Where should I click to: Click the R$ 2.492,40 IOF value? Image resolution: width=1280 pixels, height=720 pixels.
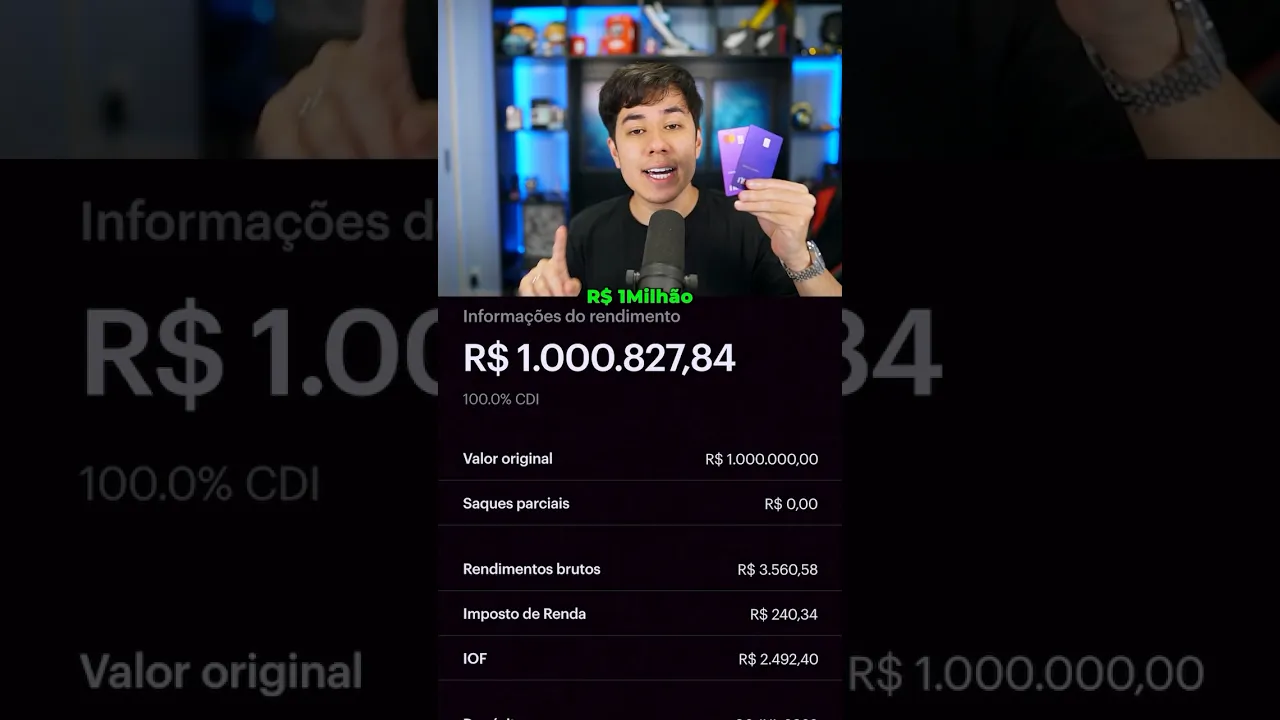(x=778, y=659)
